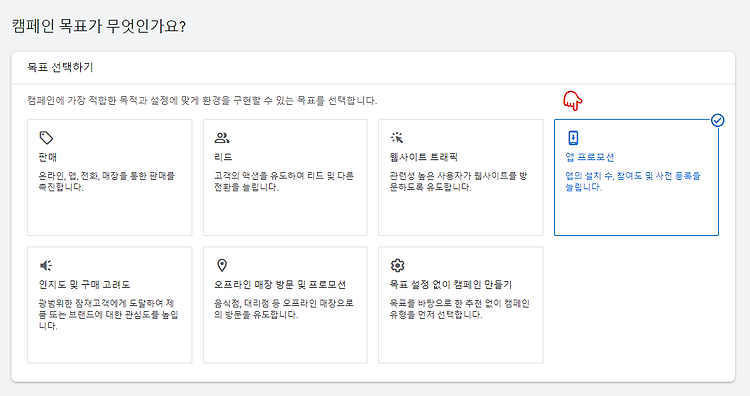The height and width of the screenshot is (396, 750).
Task: Click the 앱의 설치 수 description text
Action: tap(632, 182)
